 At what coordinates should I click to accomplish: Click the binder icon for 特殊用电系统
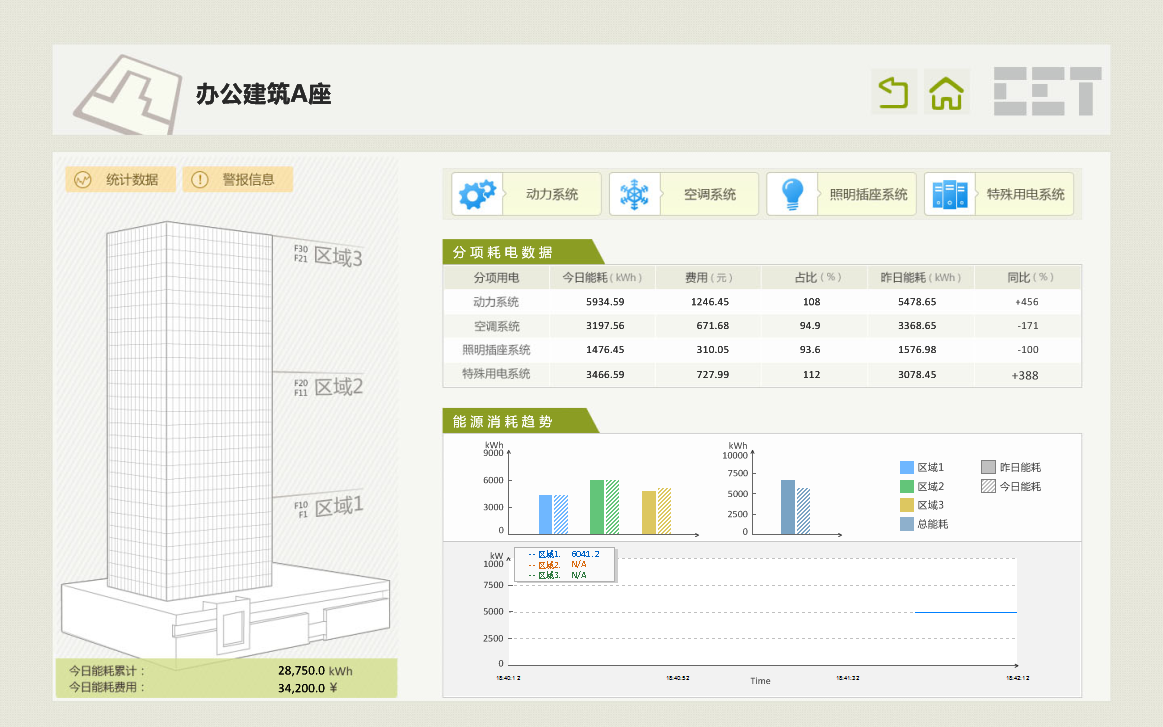click(949, 194)
